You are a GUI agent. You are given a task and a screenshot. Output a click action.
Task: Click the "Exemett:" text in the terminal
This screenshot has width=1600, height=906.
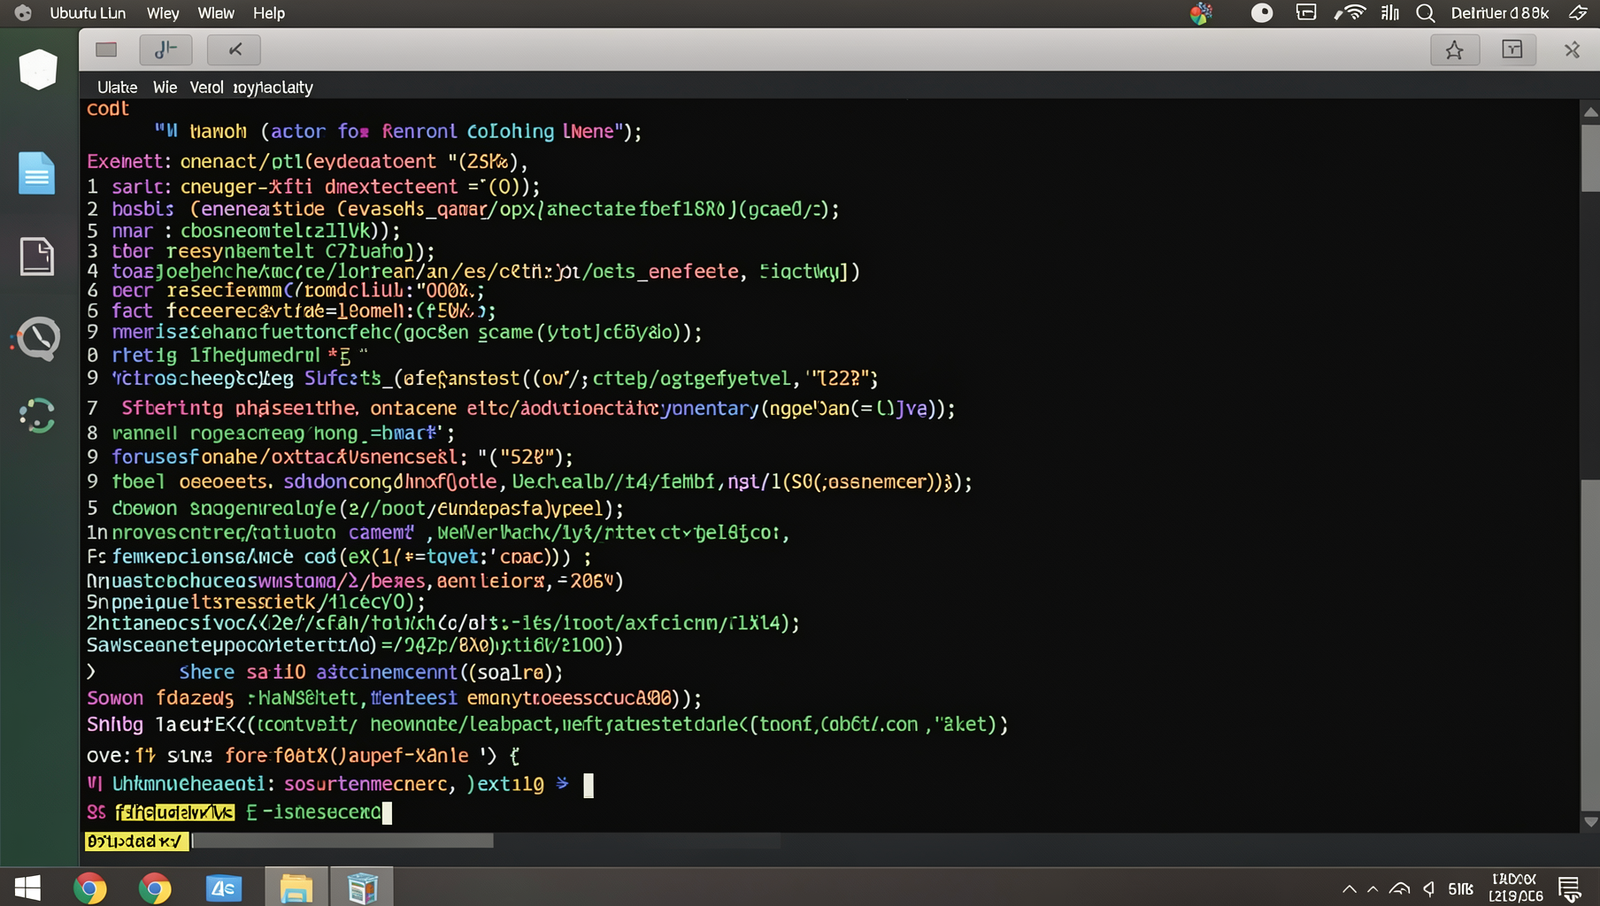click(x=129, y=161)
